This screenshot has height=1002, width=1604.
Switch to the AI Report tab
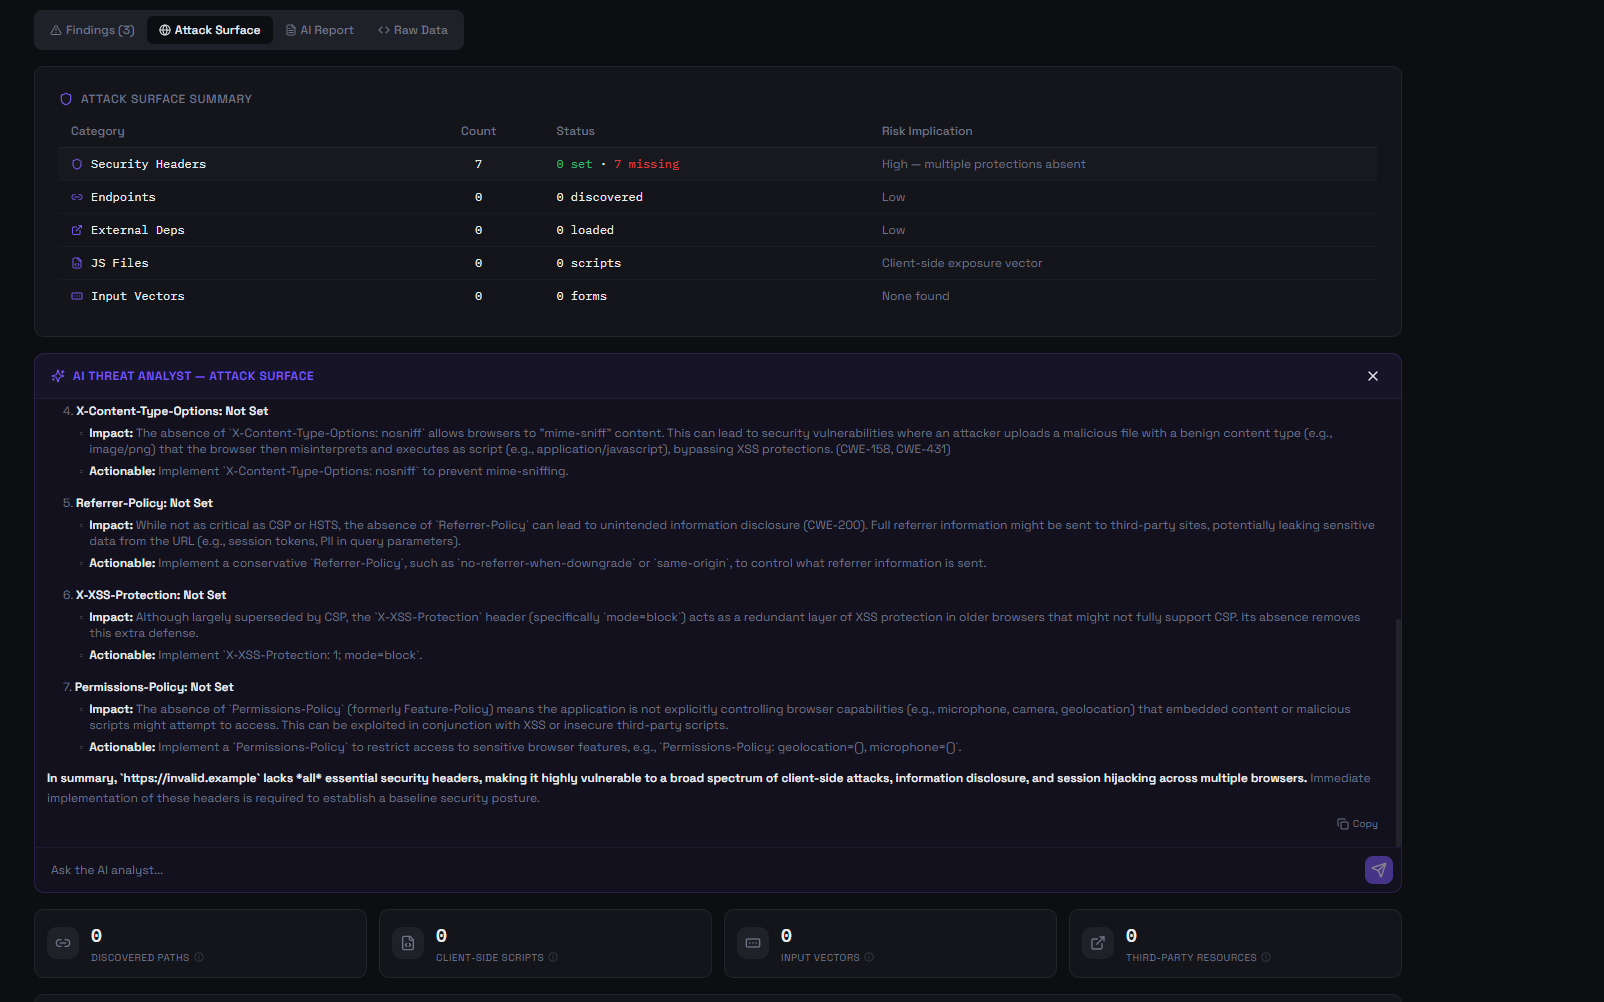coord(320,30)
